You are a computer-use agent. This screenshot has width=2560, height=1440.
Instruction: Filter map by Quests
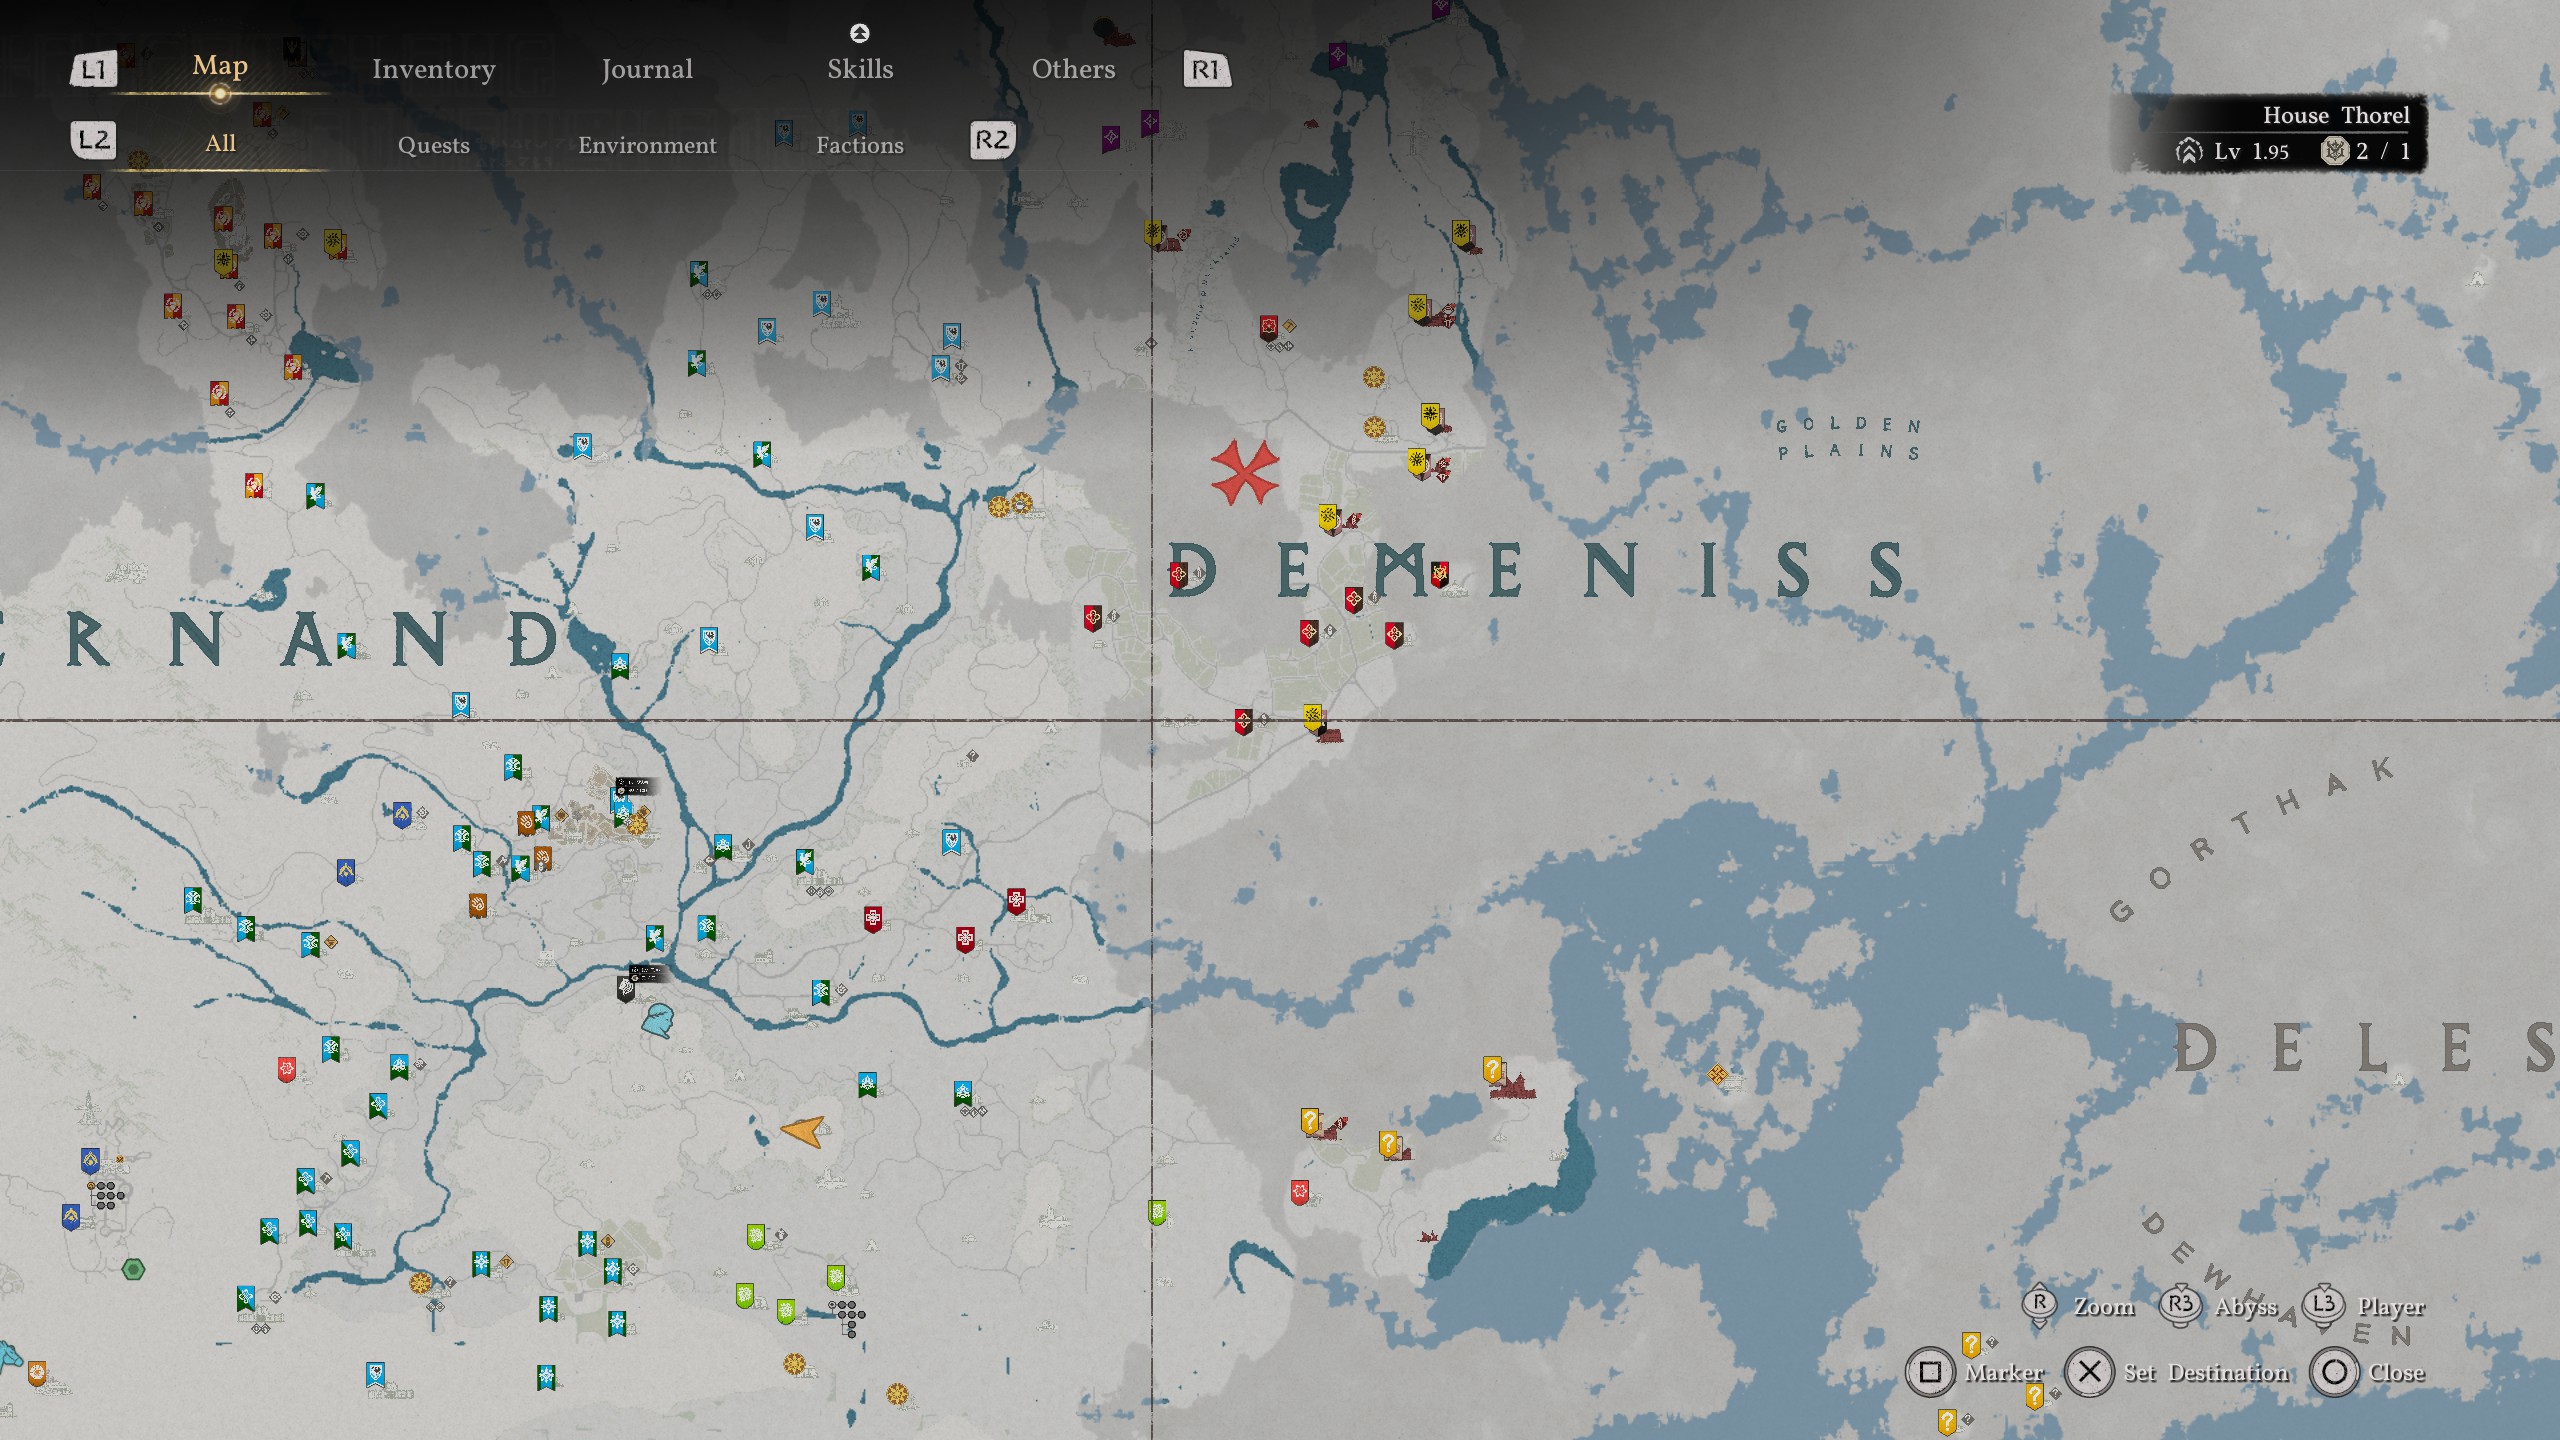pyautogui.click(x=433, y=145)
